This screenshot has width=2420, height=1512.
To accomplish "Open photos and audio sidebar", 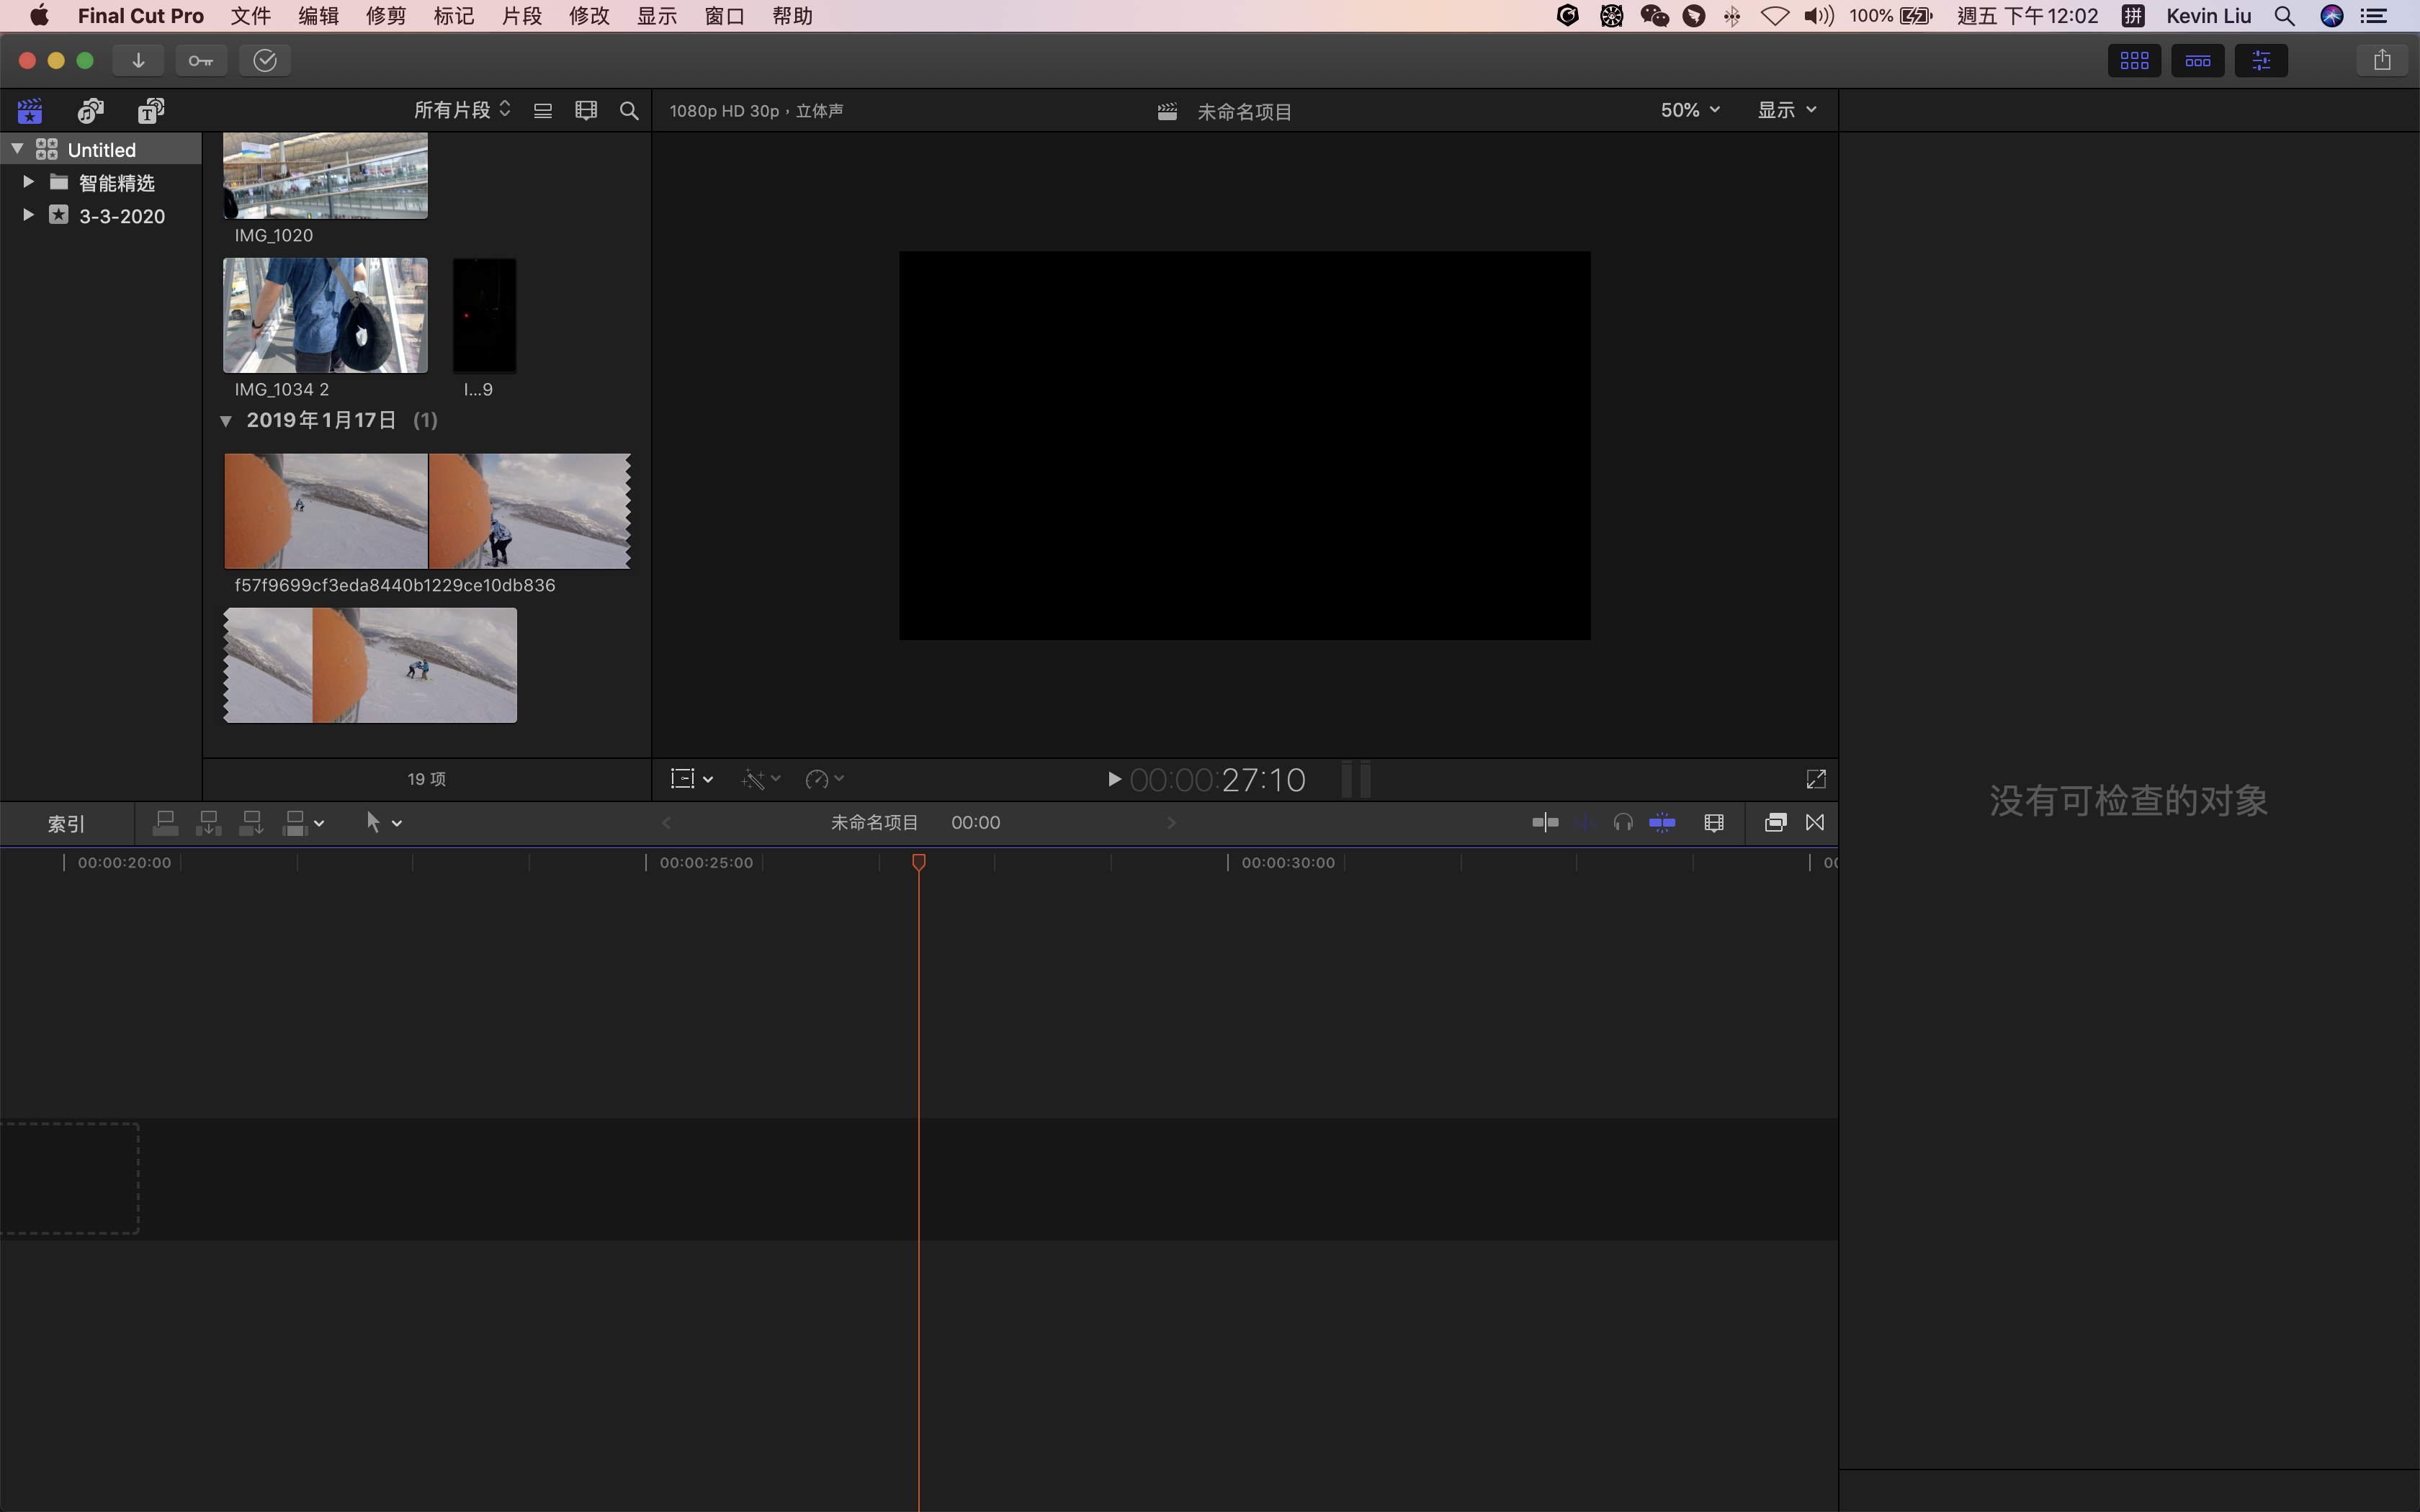I will (91, 110).
